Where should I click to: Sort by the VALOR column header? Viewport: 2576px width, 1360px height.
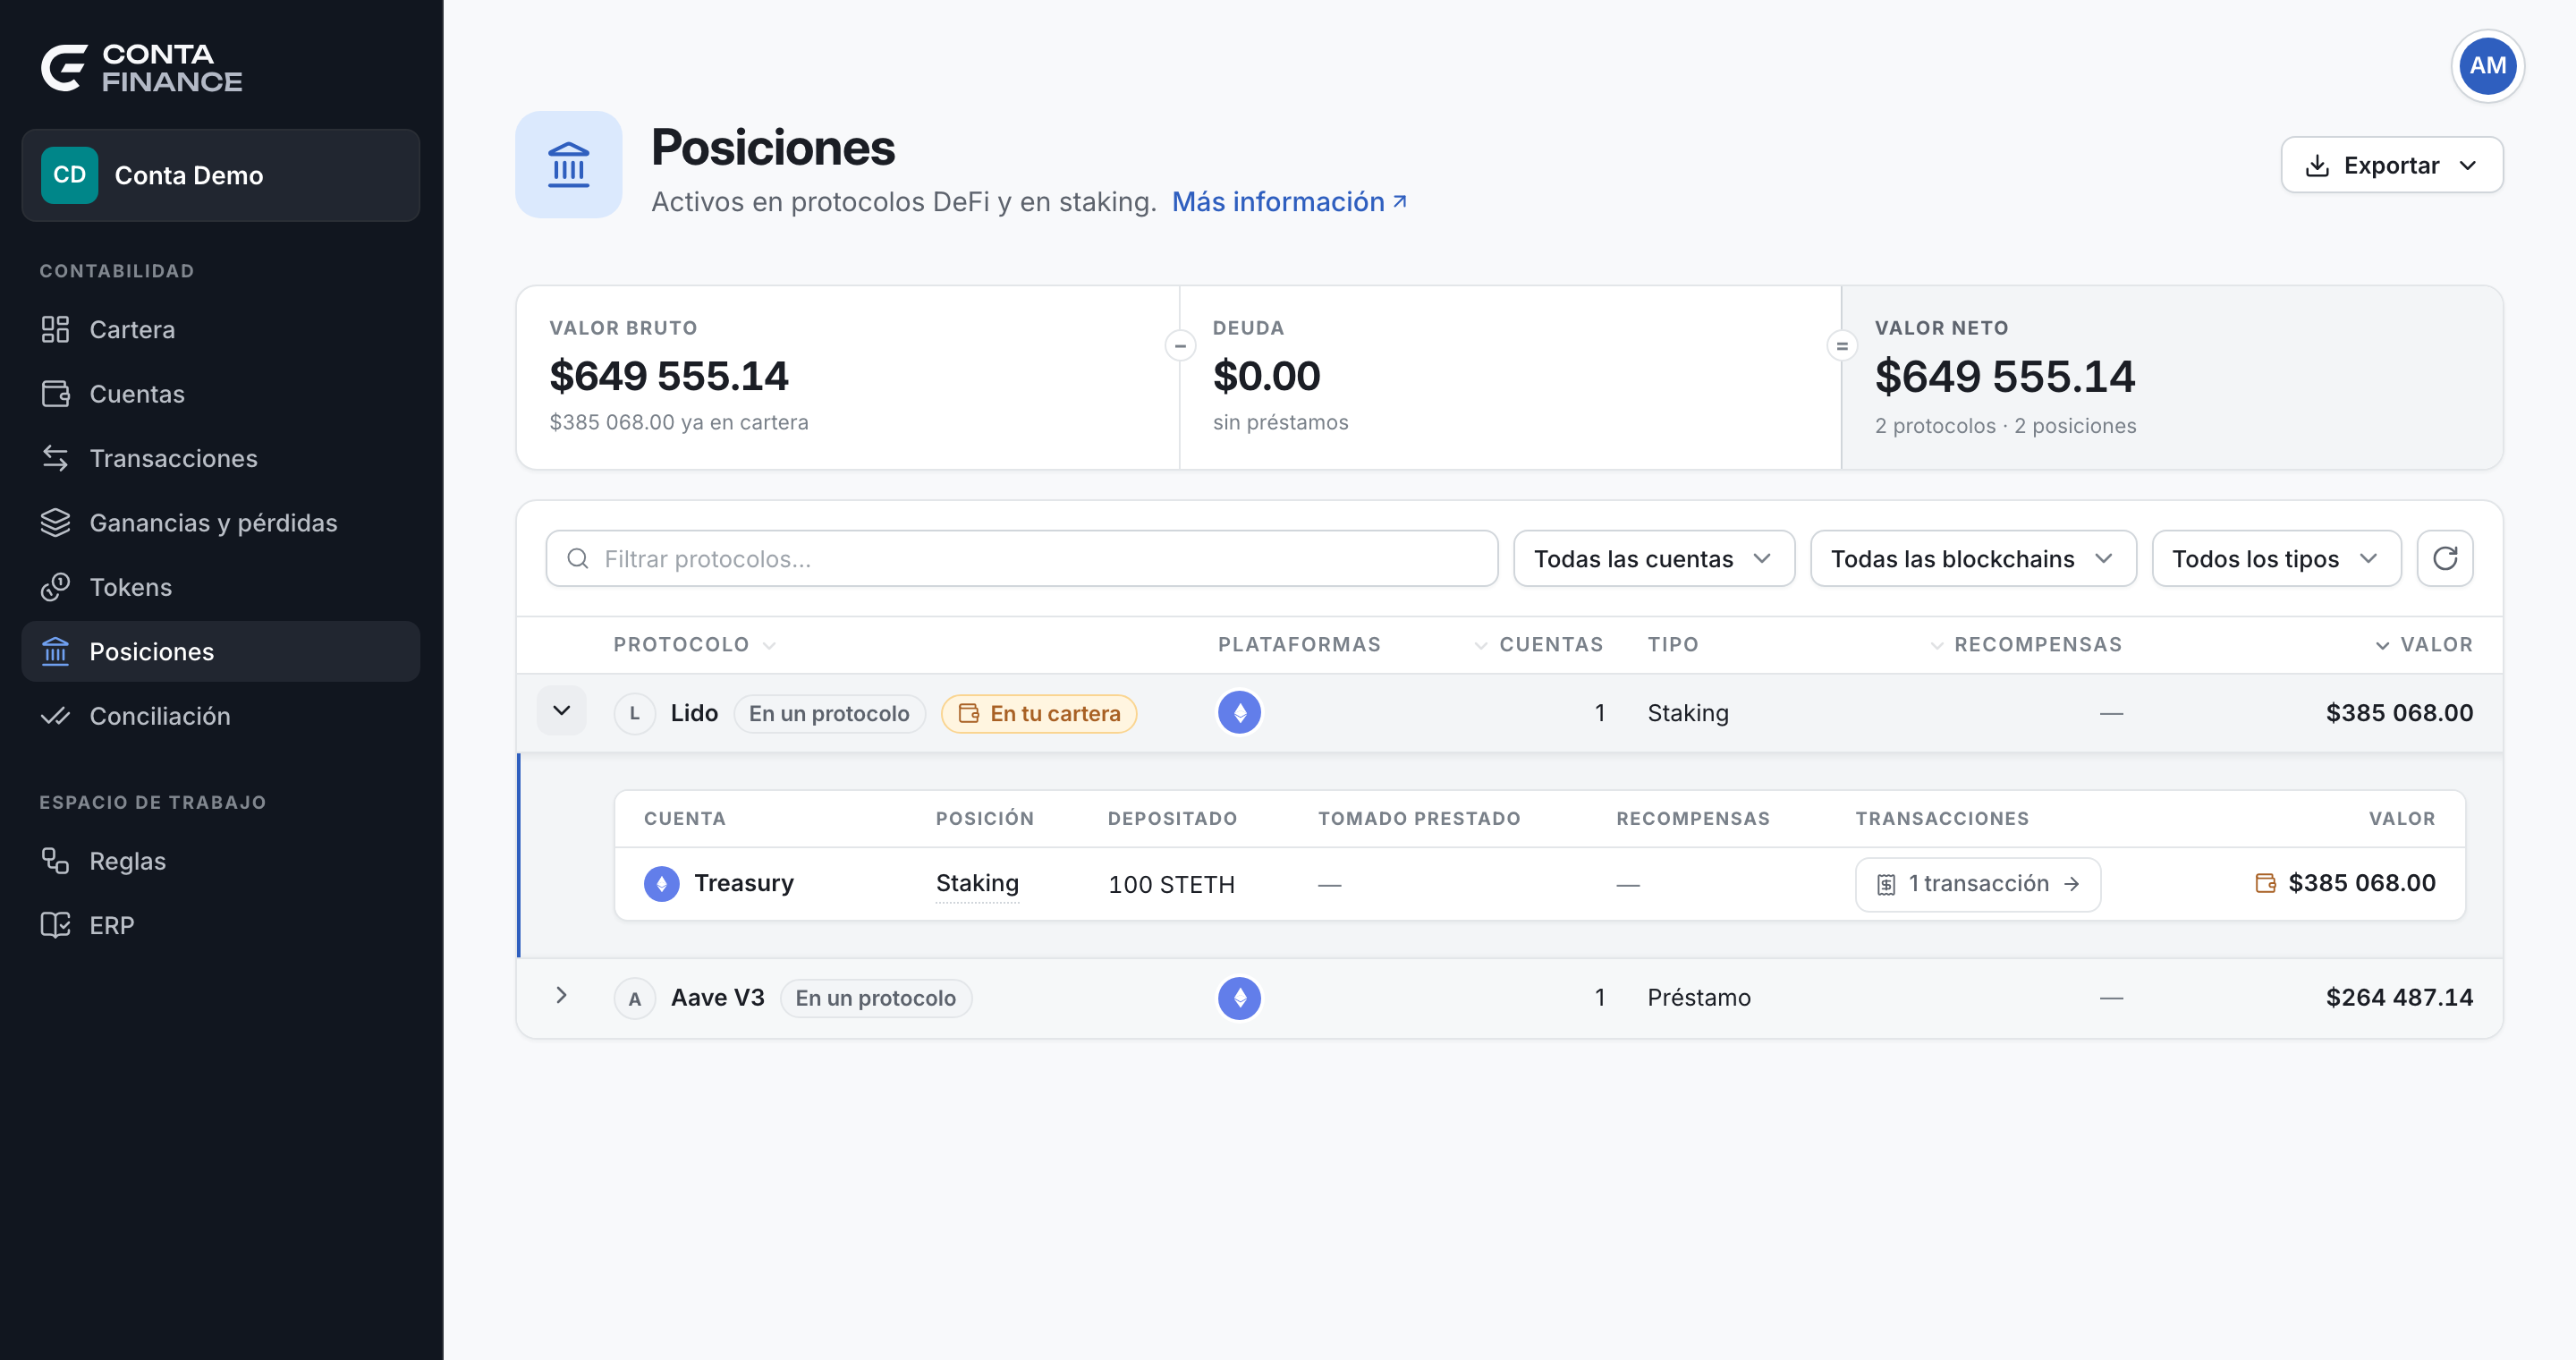2424,645
